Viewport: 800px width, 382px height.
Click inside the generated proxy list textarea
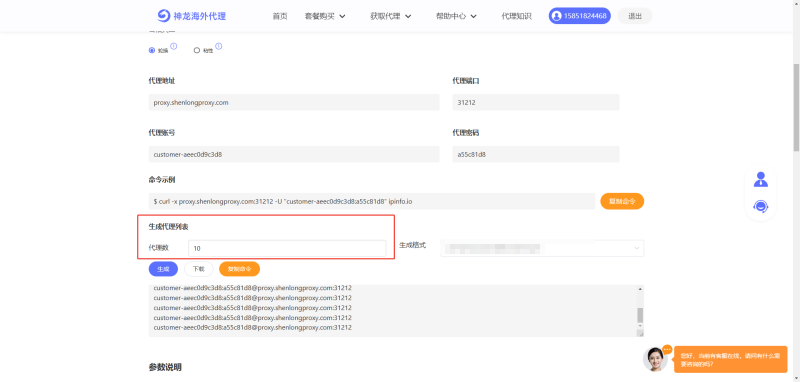392,311
